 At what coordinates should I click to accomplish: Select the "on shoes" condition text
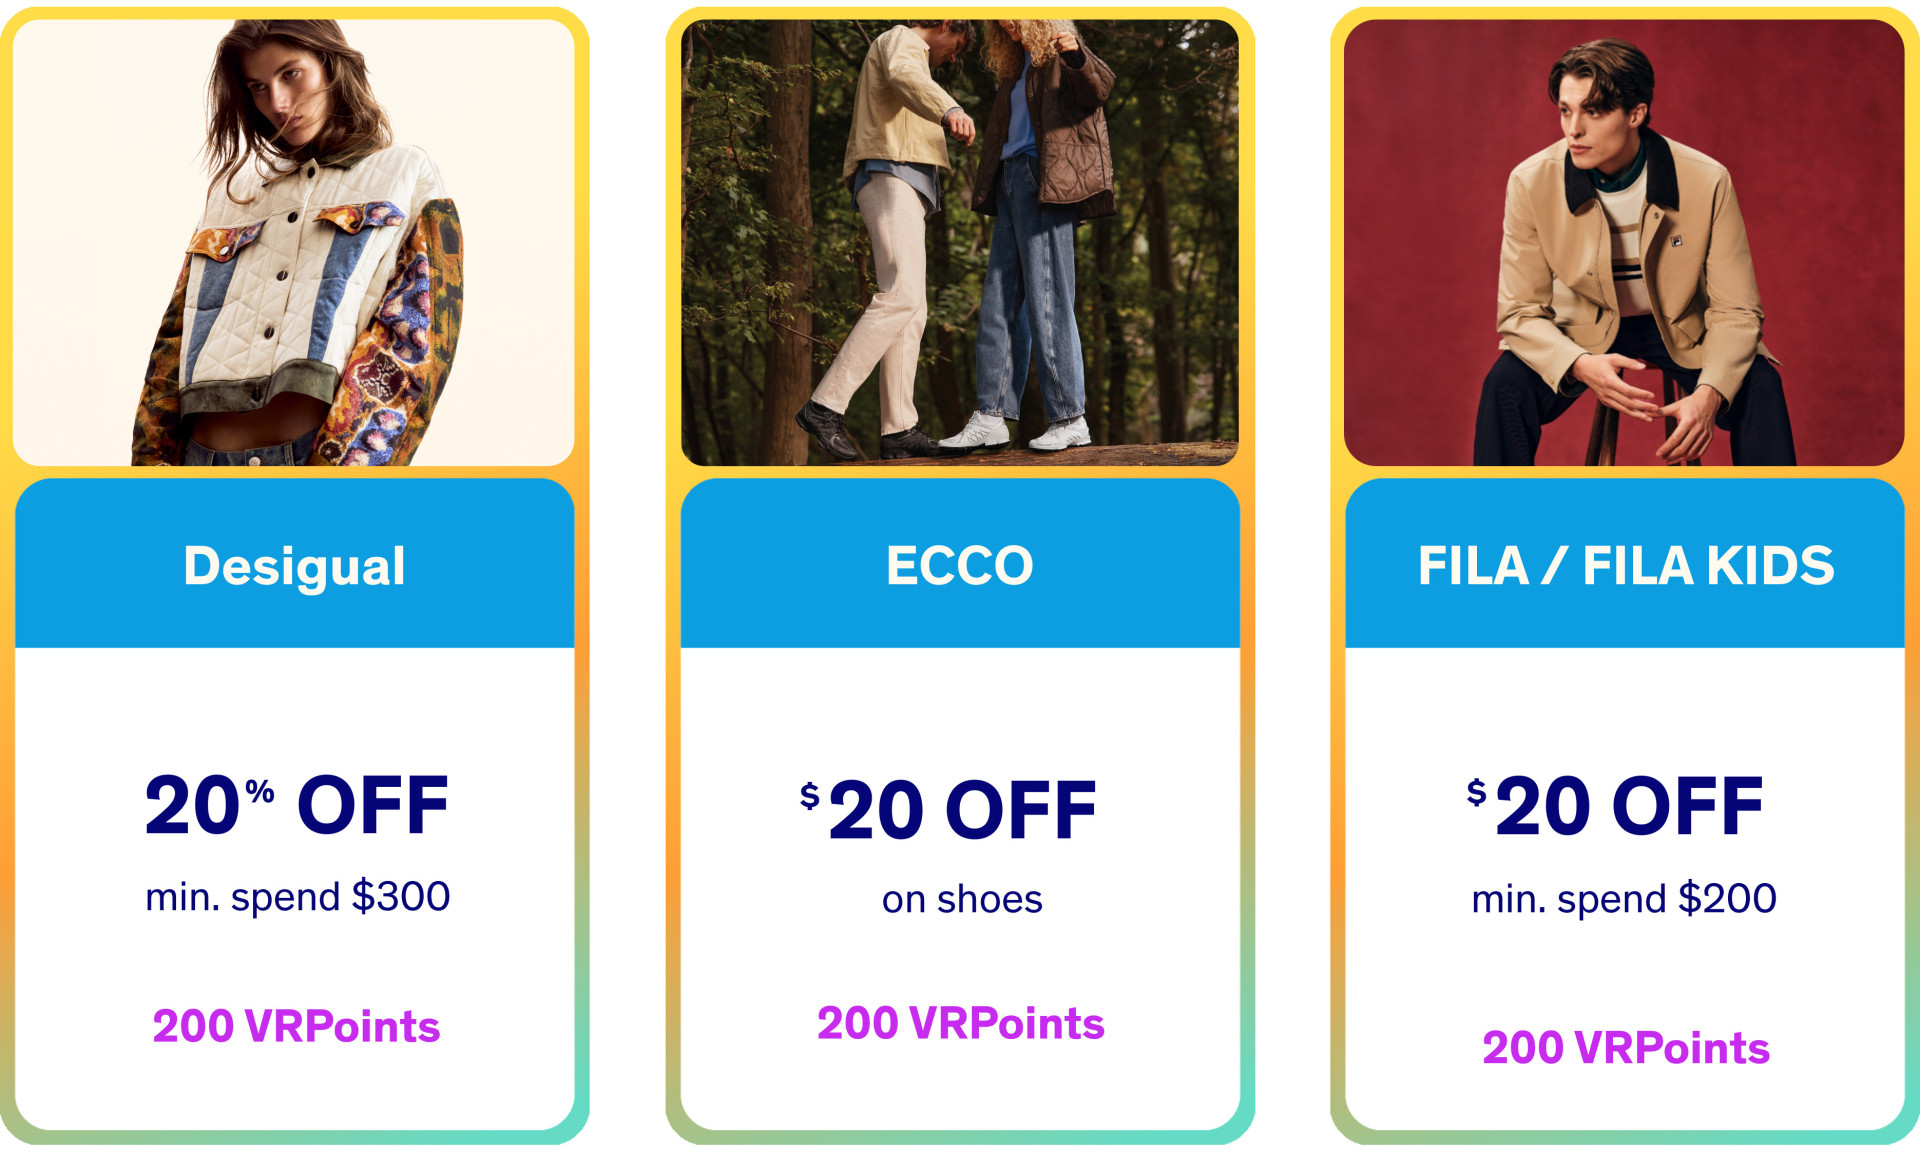click(x=961, y=900)
